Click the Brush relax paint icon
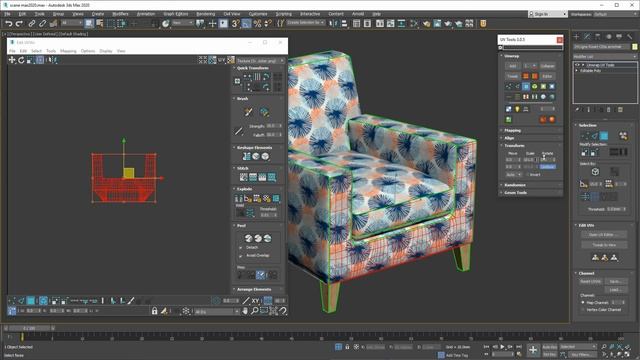This screenshot has height=360, width=640. point(248,112)
